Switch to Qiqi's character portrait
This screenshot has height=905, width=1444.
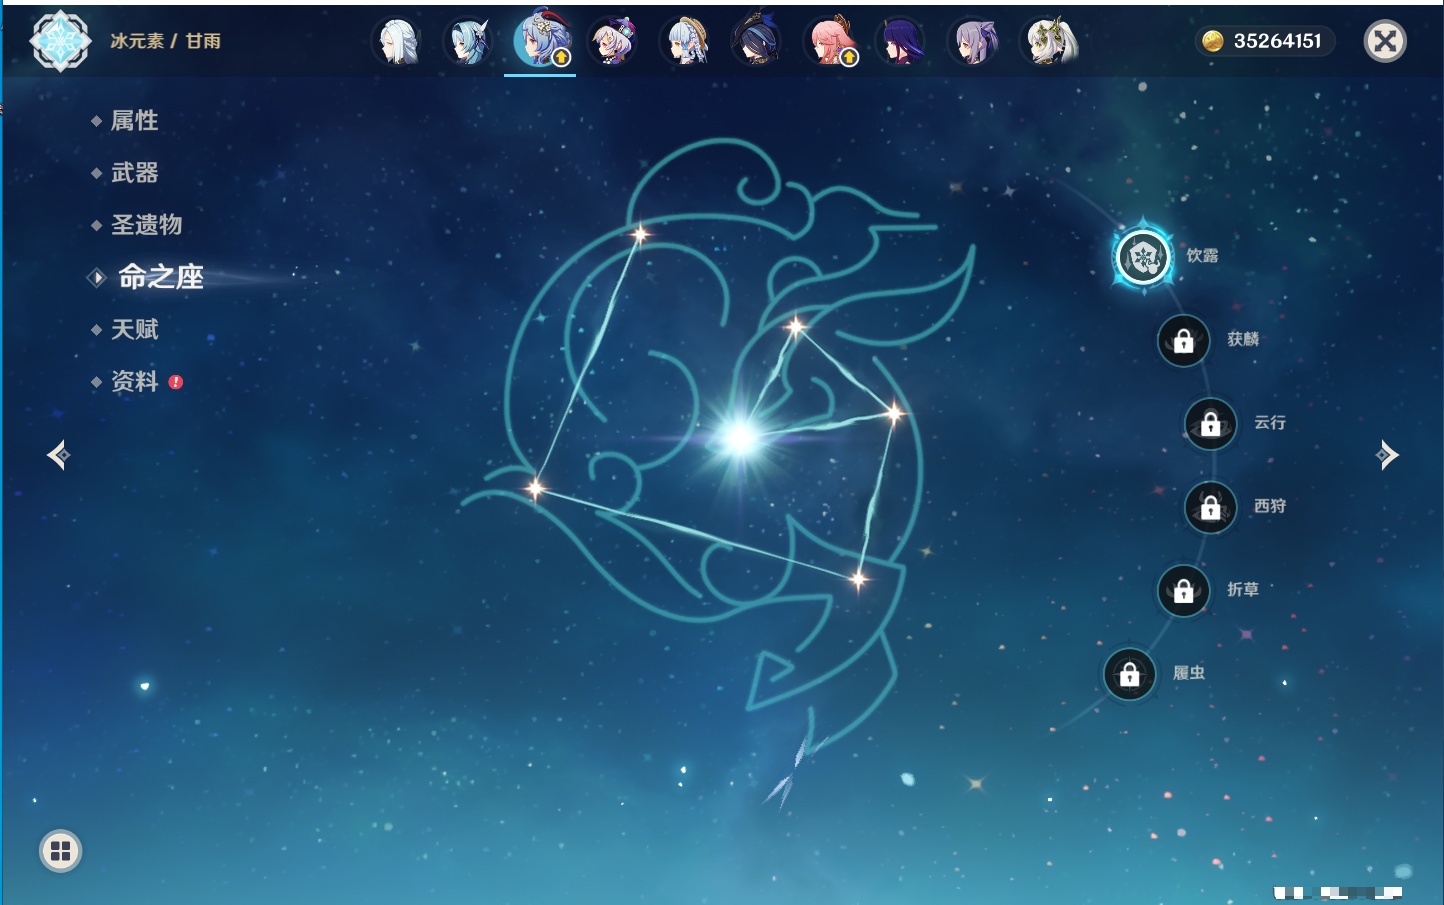(612, 41)
